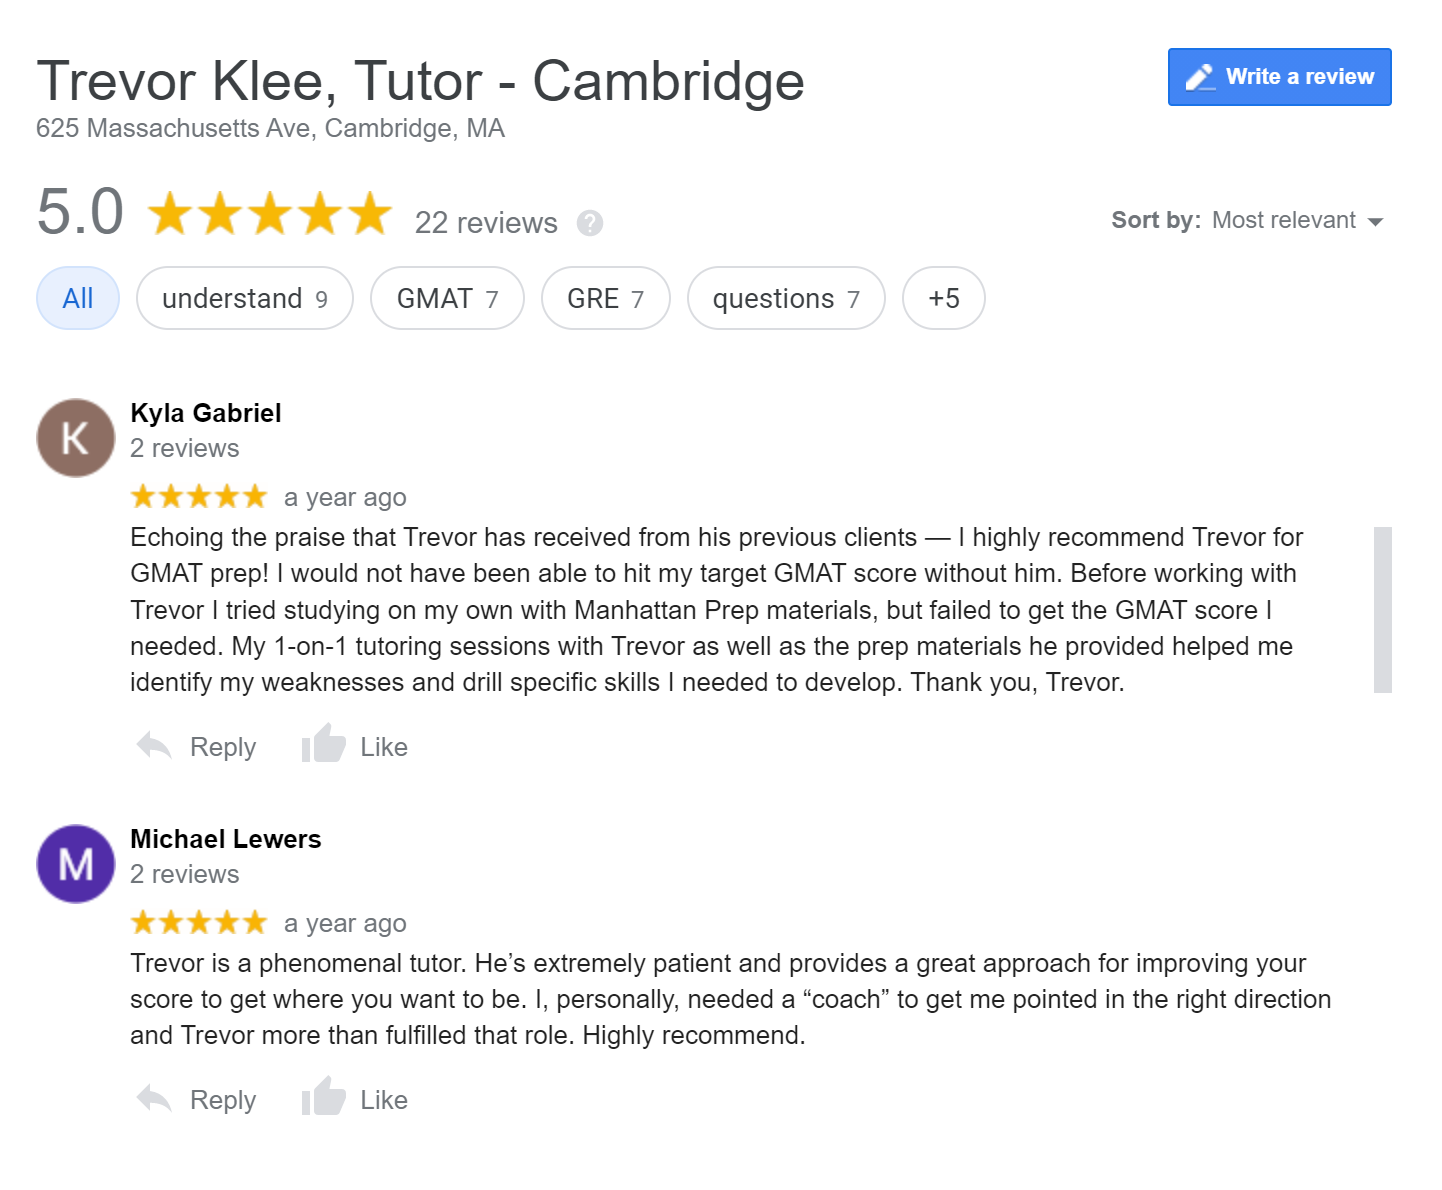Click the sort dropdown arrow
The height and width of the screenshot is (1190, 1442).
point(1376,222)
